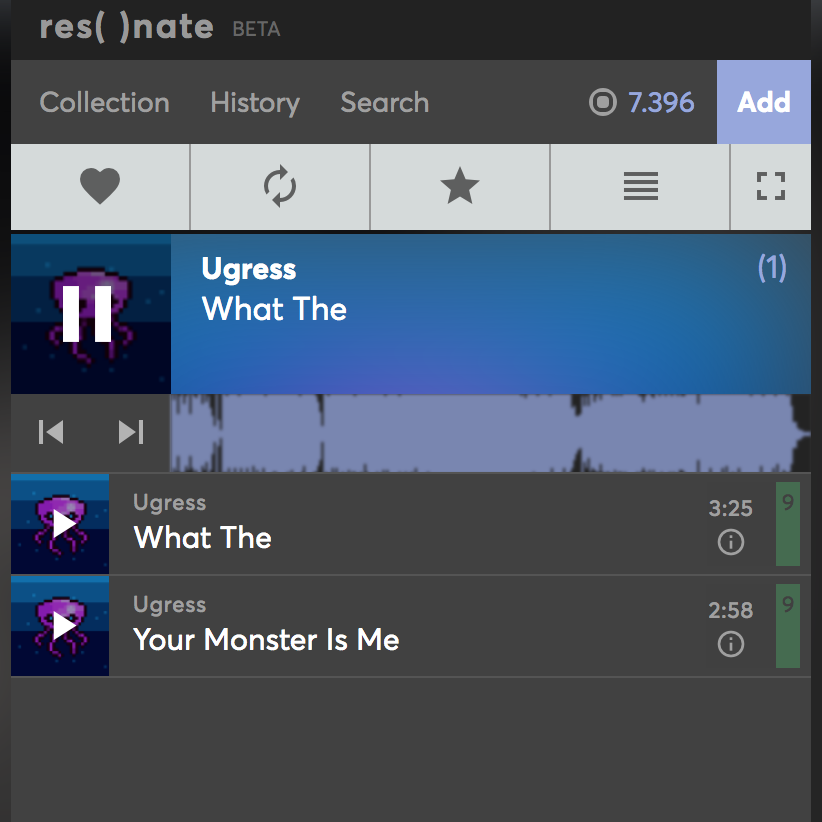This screenshot has height=822, width=822.
Task: Skip to the previous track
Action: pos(50,432)
